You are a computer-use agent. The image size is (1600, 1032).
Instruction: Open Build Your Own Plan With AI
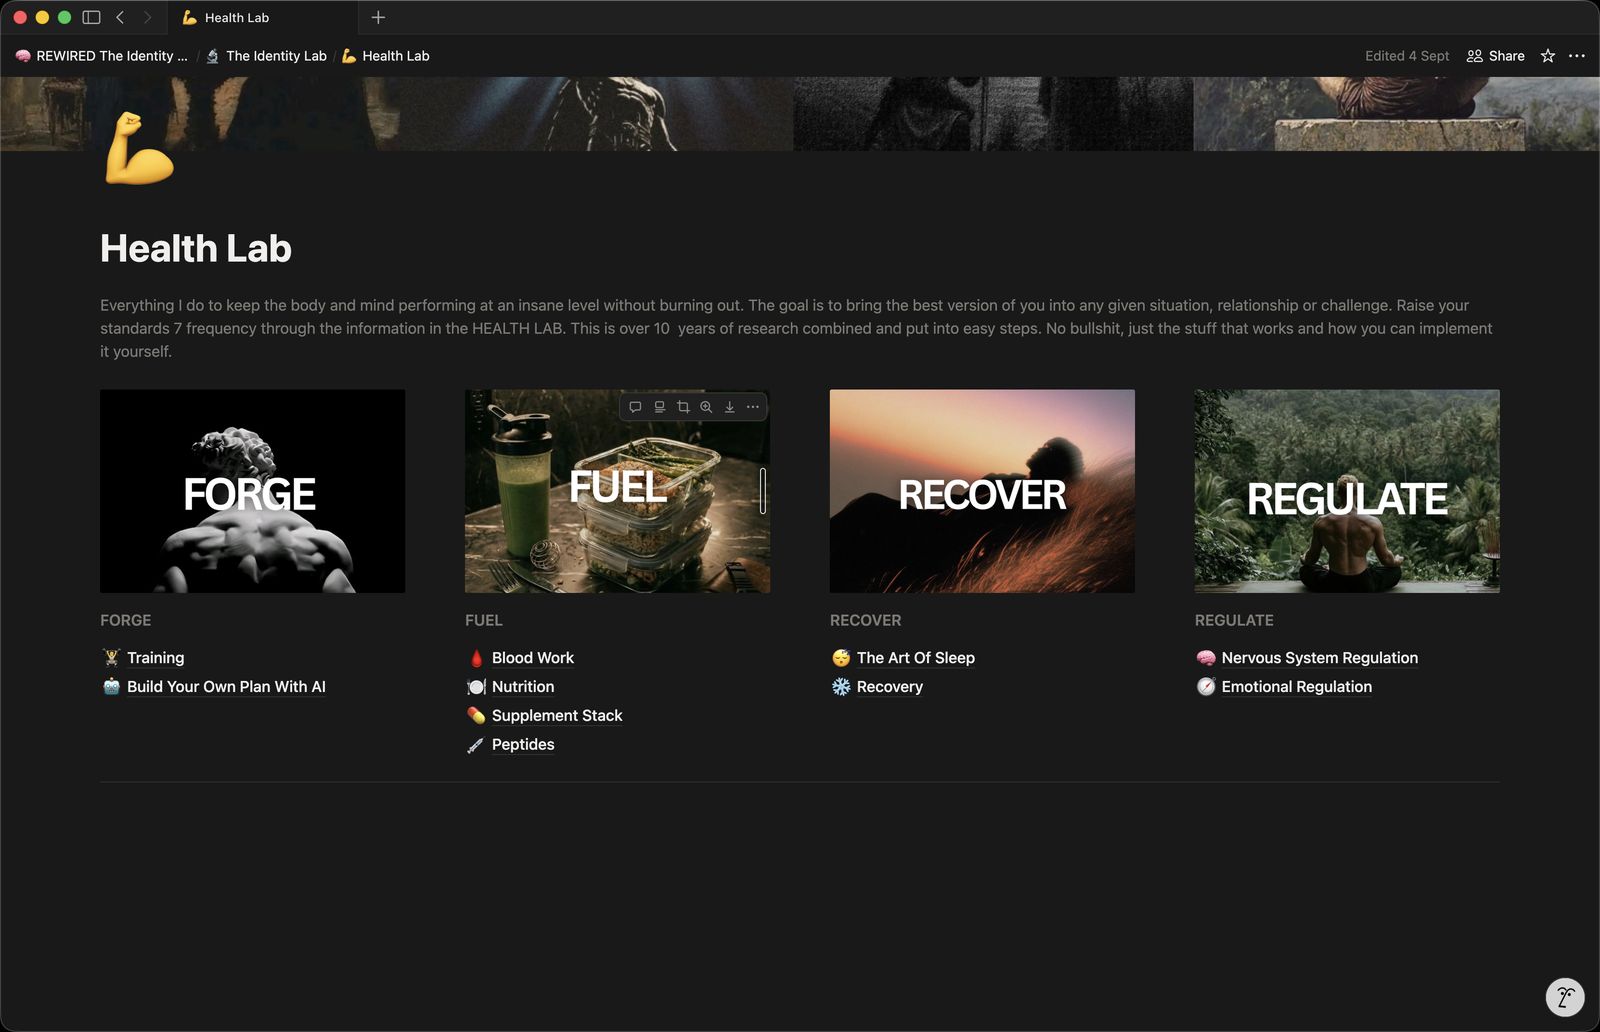click(214, 687)
